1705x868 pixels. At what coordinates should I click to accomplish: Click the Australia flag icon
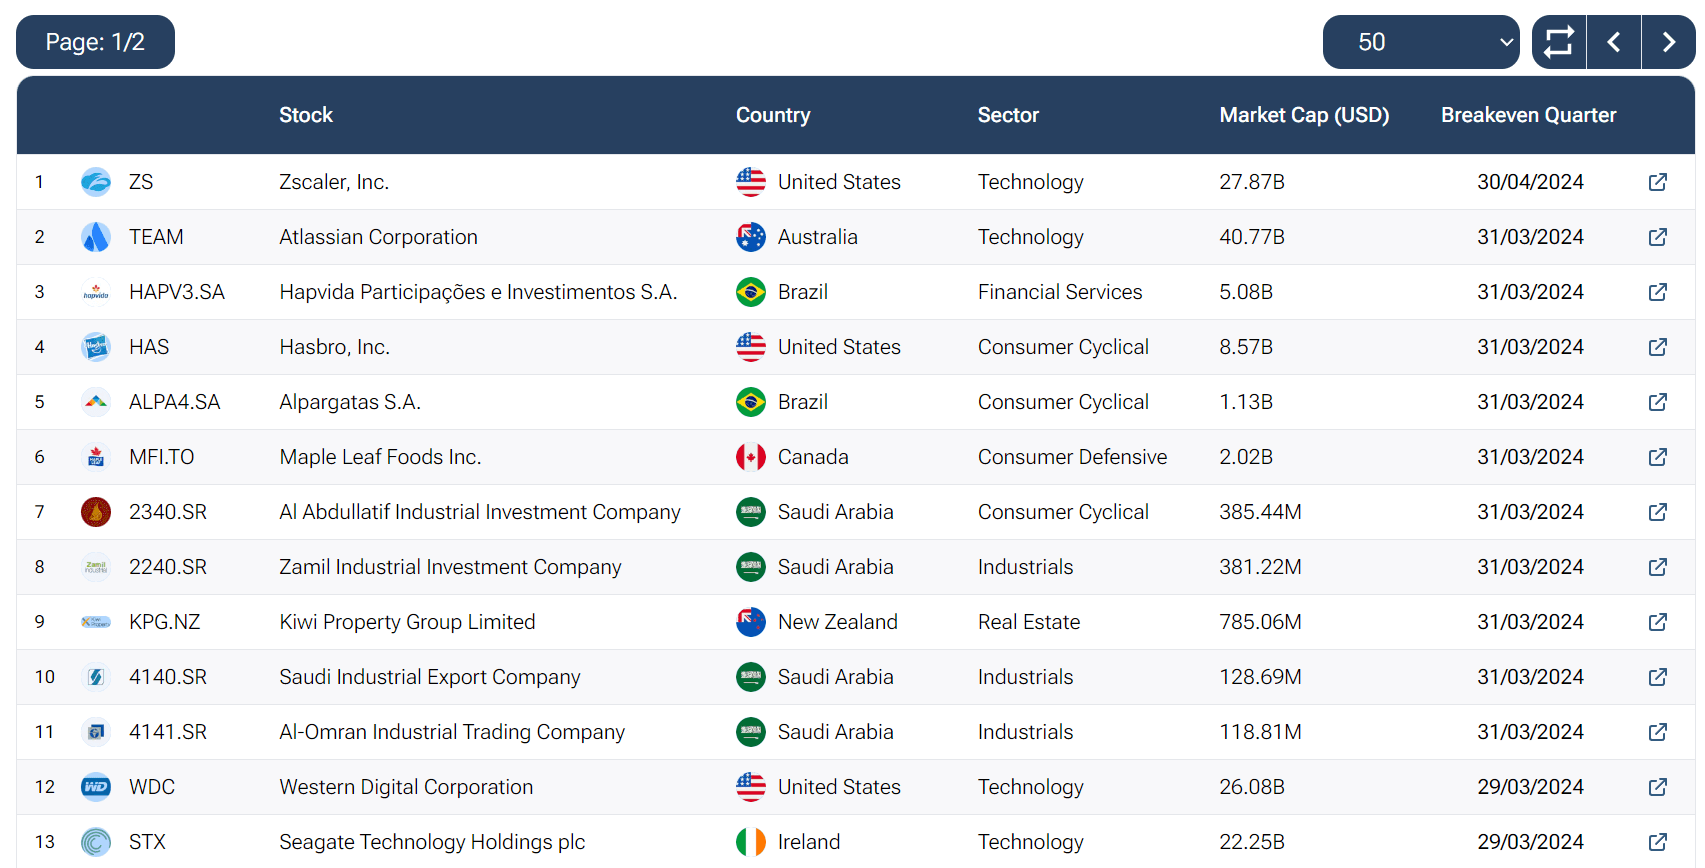pyautogui.click(x=751, y=237)
